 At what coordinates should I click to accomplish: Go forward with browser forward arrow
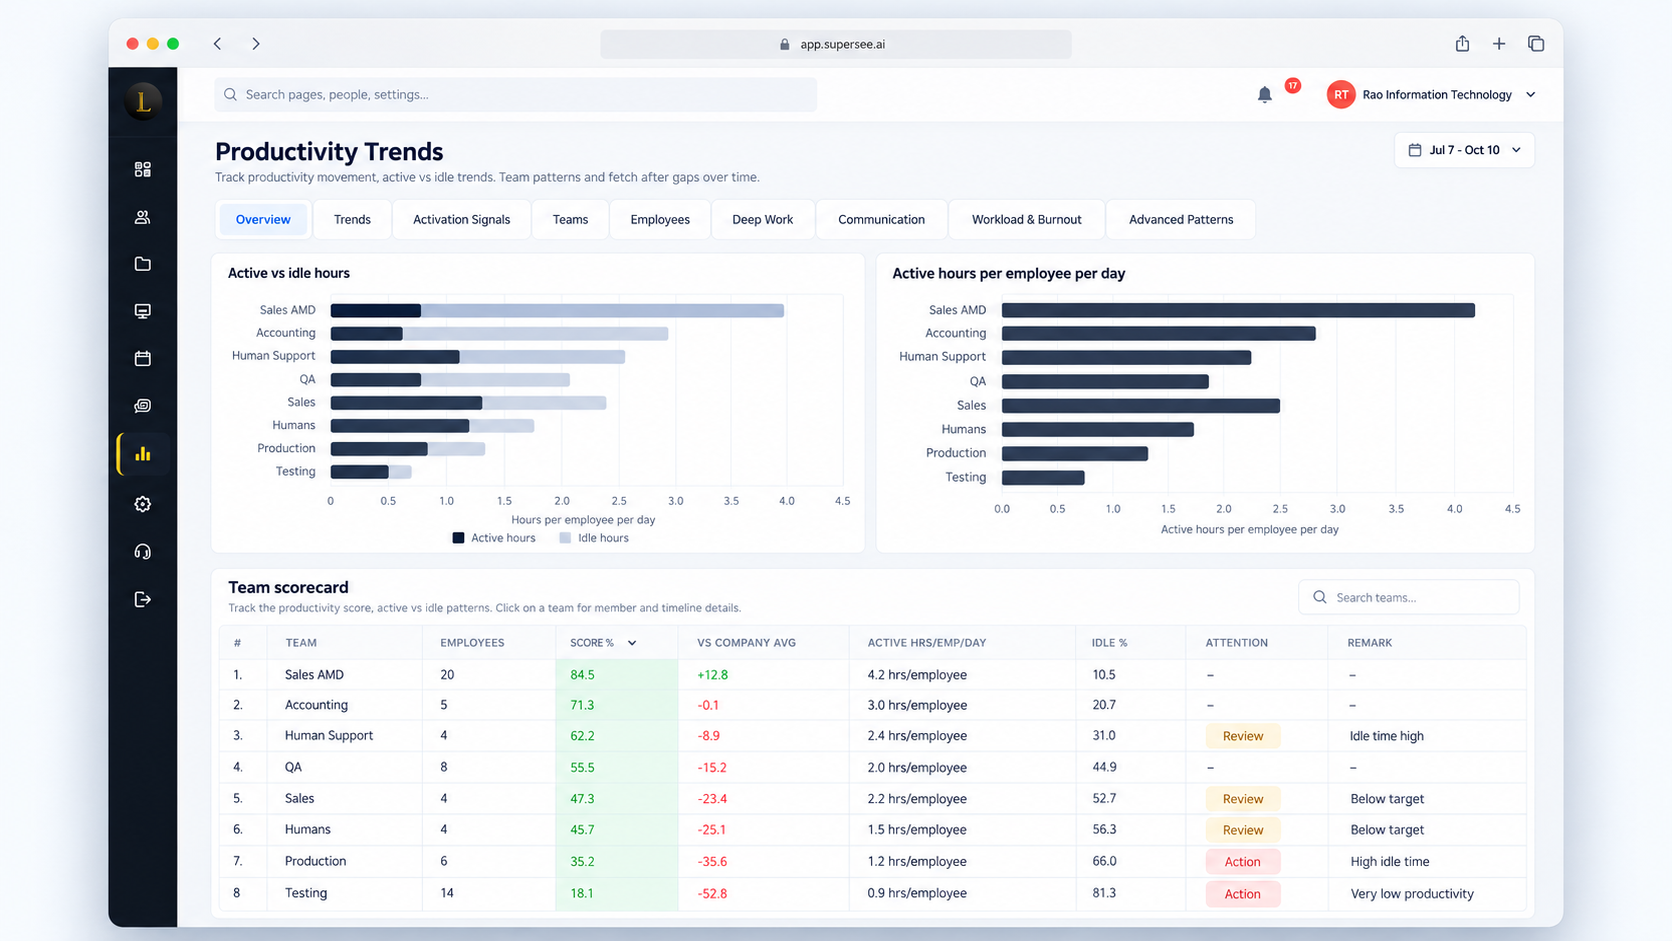pyautogui.click(x=256, y=43)
